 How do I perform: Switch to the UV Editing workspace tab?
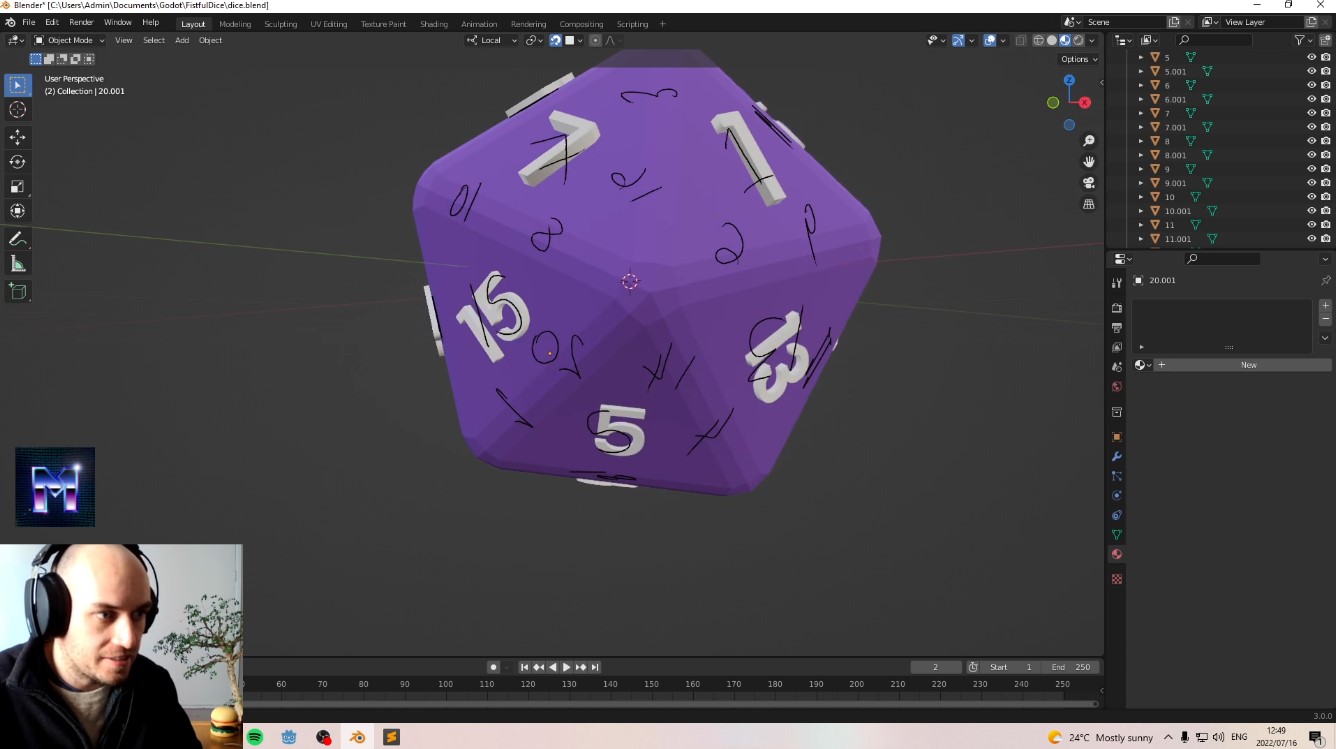pyautogui.click(x=329, y=24)
